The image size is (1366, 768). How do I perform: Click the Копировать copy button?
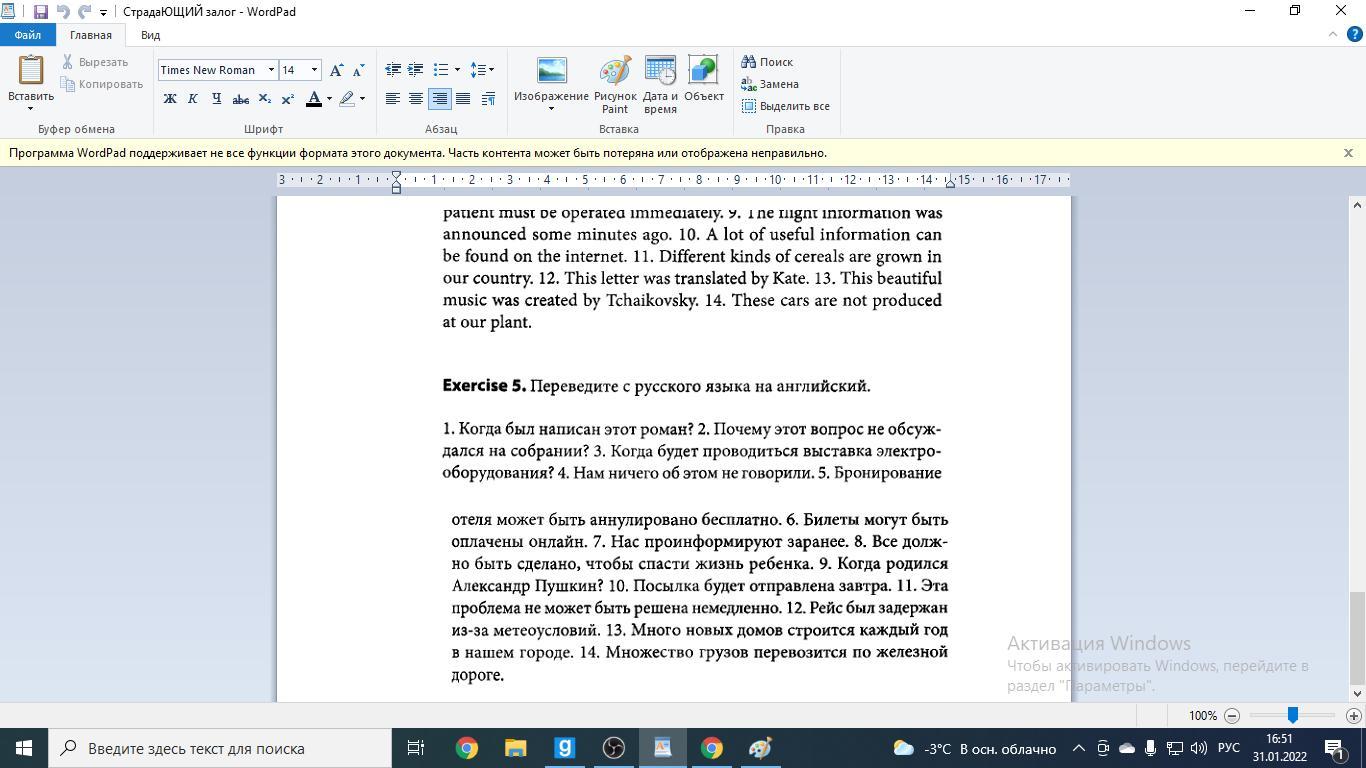(x=102, y=84)
